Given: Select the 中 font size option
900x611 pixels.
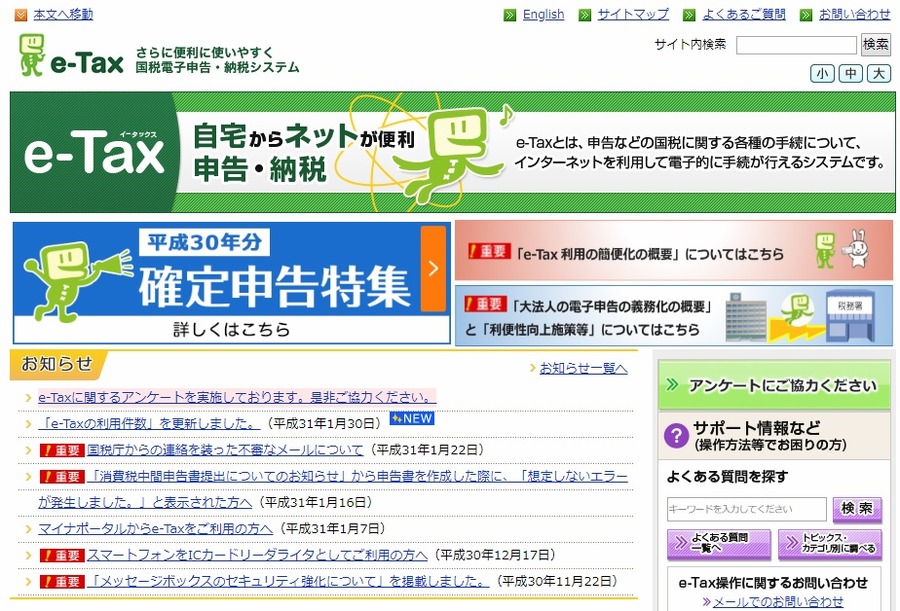Looking at the screenshot, I should [x=850, y=73].
